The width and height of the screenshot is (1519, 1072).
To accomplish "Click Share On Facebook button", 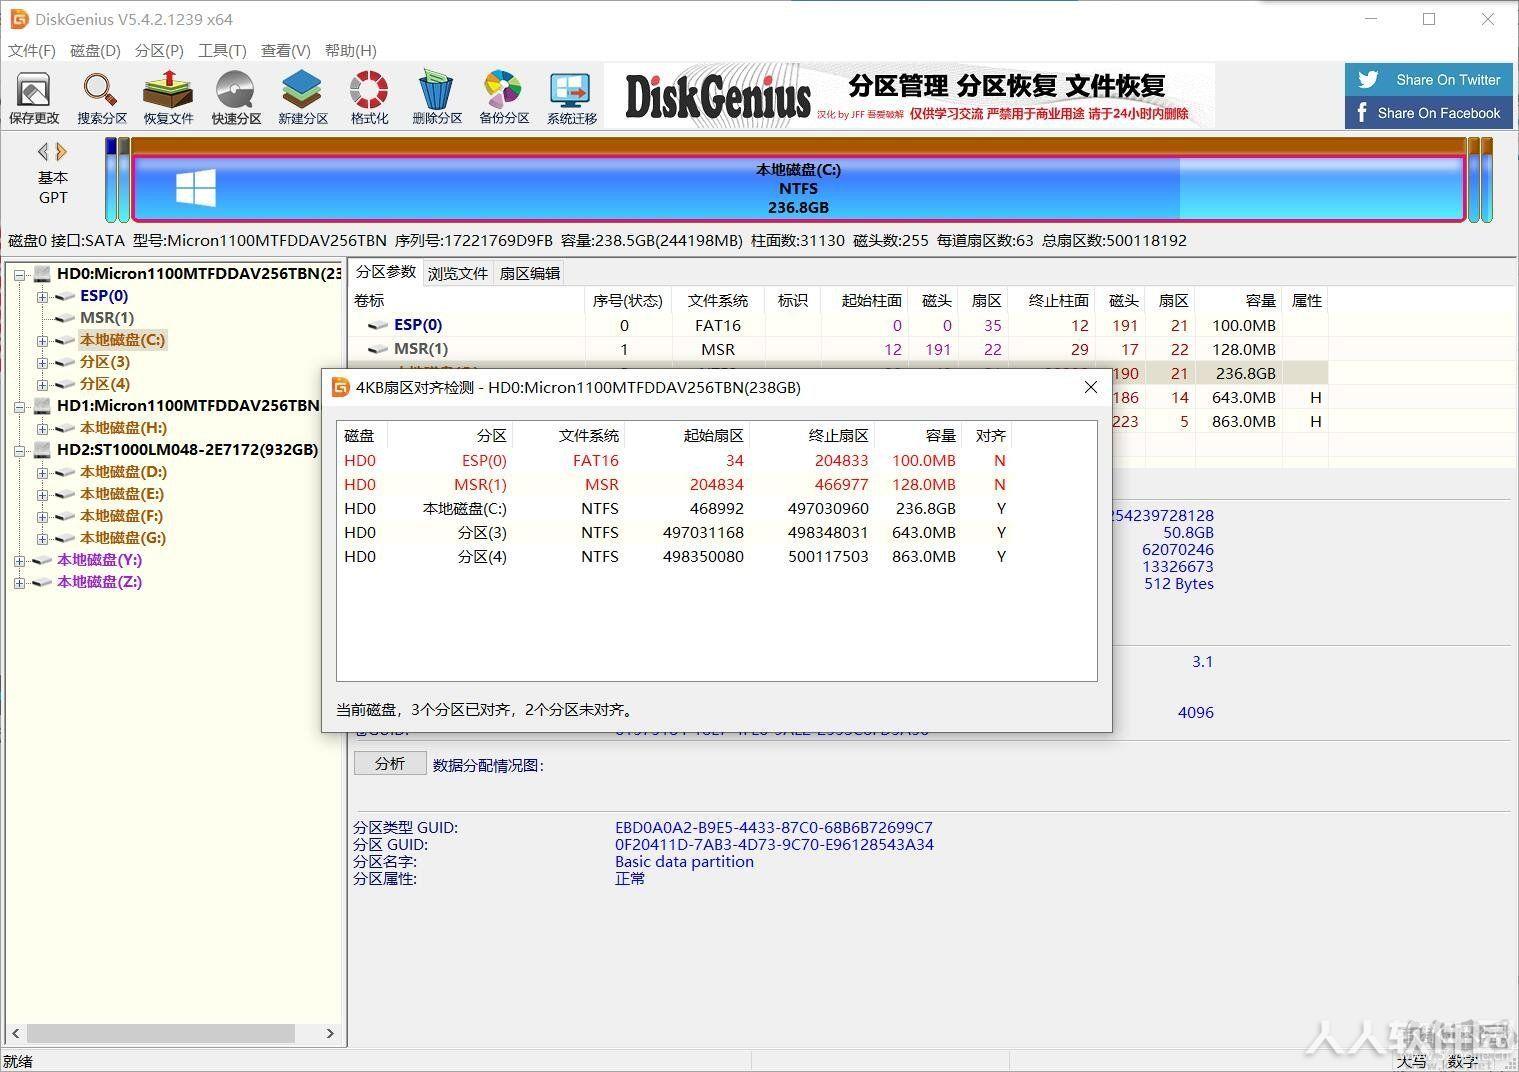I will pyautogui.click(x=1429, y=113).
